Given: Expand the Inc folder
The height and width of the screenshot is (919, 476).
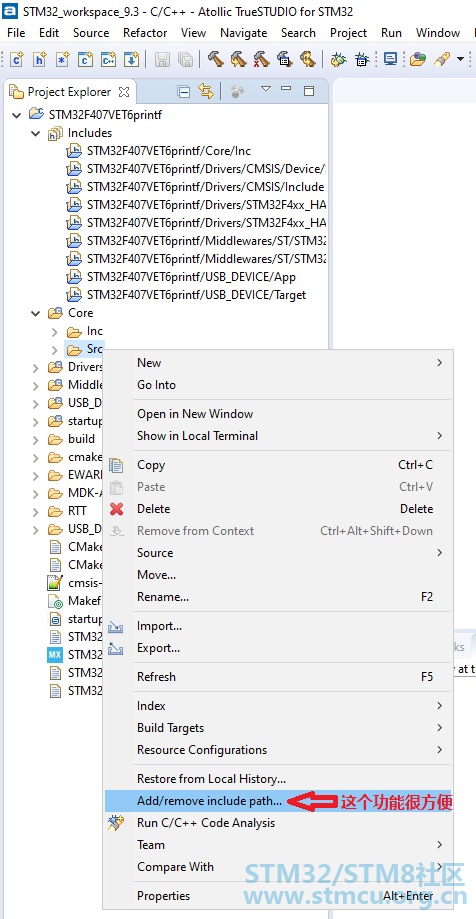Looking at the screenshot, I should tap(54, 332).
